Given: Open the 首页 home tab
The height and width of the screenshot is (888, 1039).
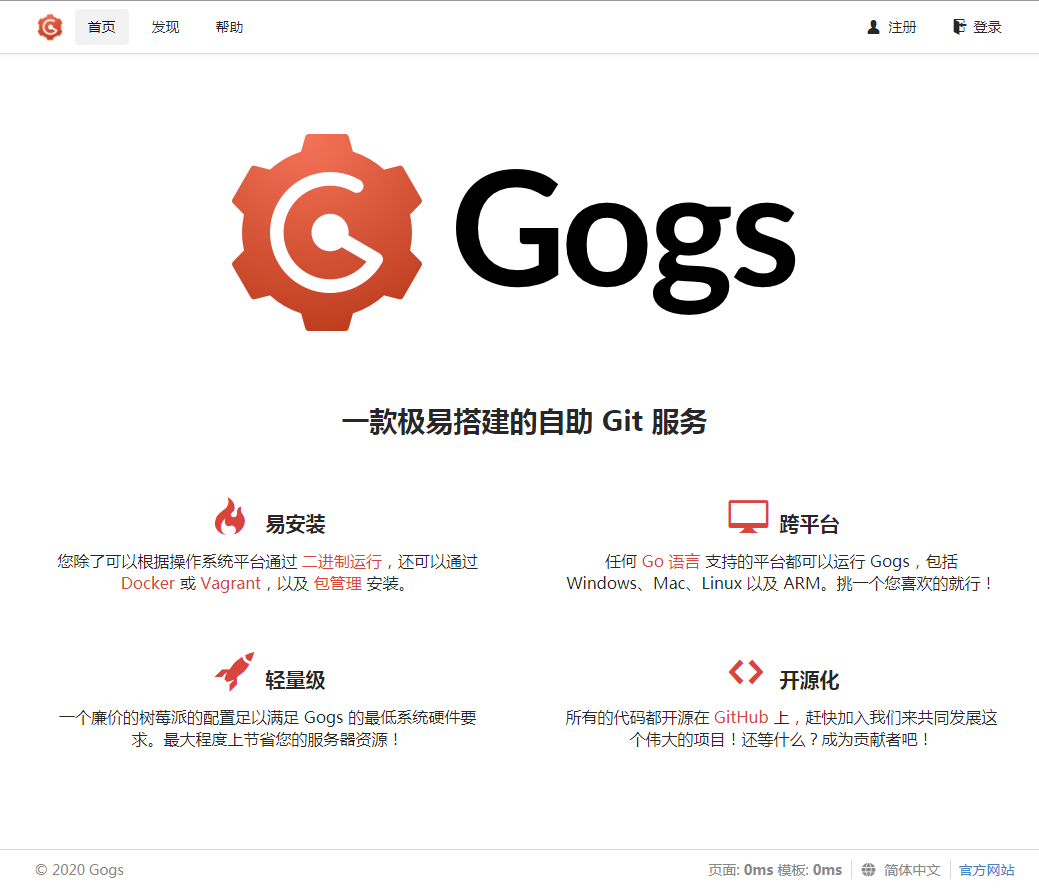Looking at the screenshot, I should [x=101, y=27].
